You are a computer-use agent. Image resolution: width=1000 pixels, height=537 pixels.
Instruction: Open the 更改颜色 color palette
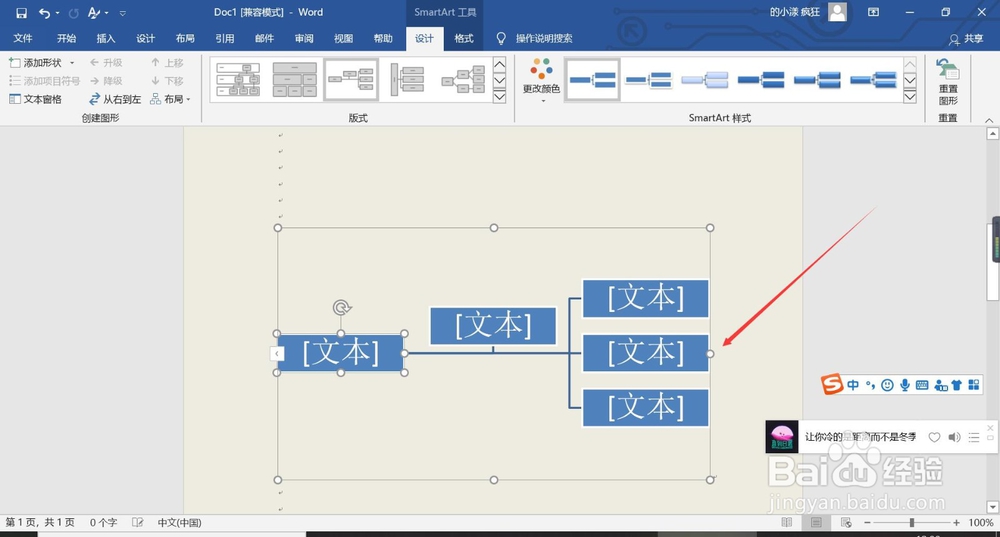541,80
